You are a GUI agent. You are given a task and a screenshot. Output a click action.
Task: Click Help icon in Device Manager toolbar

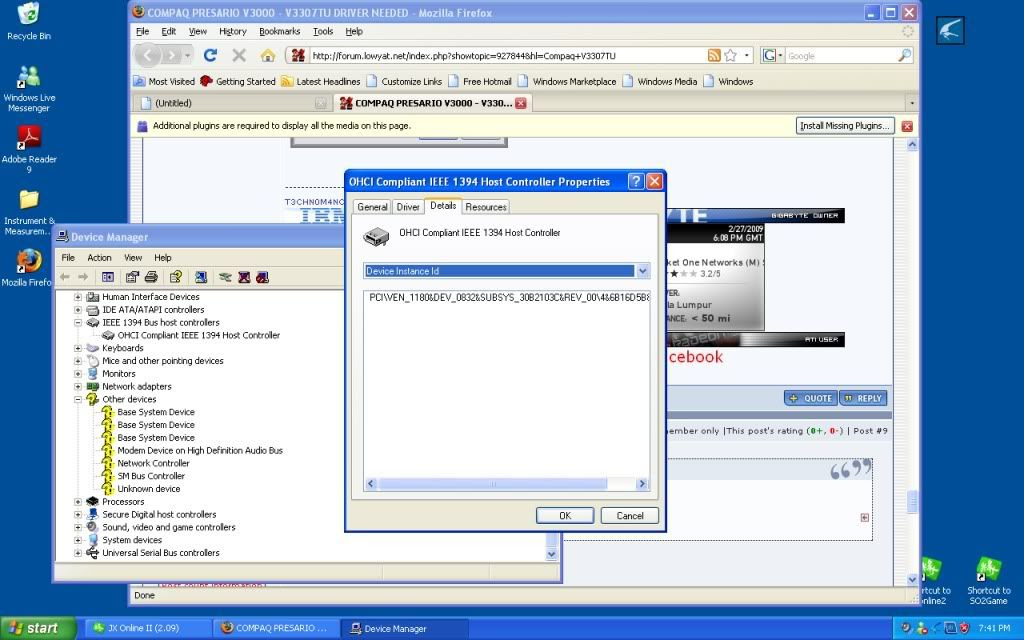175,277
